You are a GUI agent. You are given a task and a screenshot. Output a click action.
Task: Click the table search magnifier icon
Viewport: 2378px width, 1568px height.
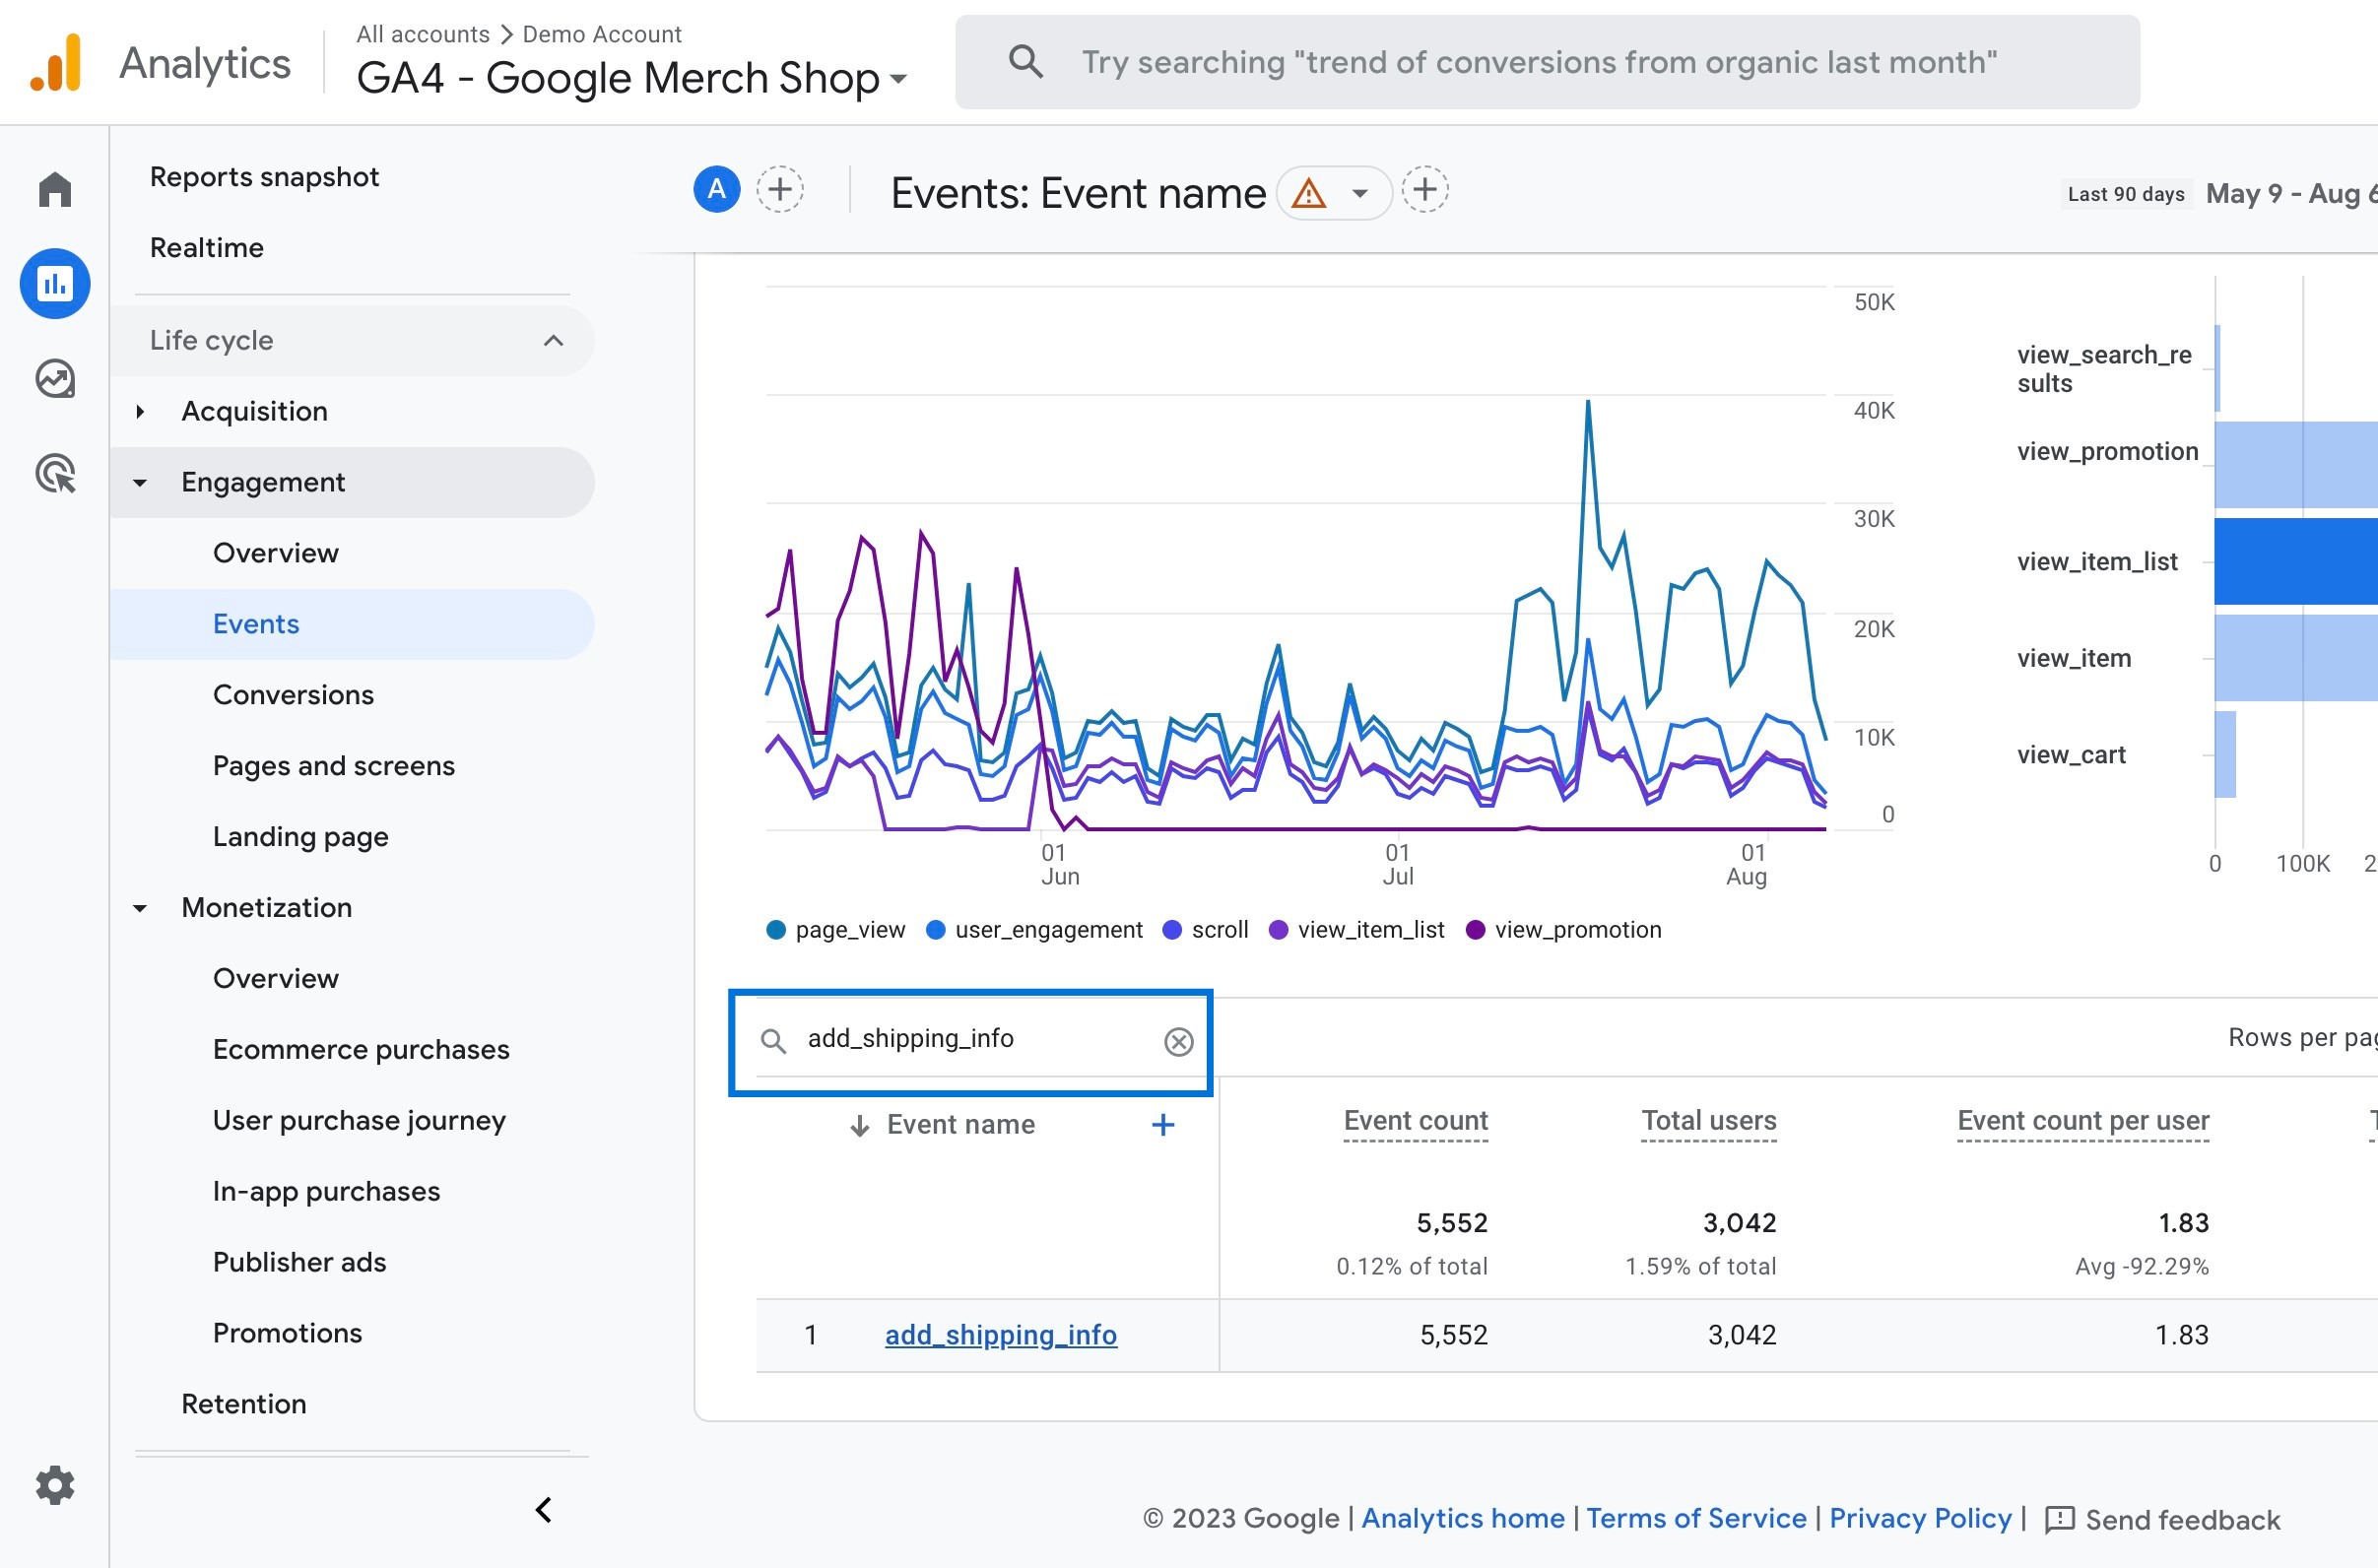click(773, 1041)
